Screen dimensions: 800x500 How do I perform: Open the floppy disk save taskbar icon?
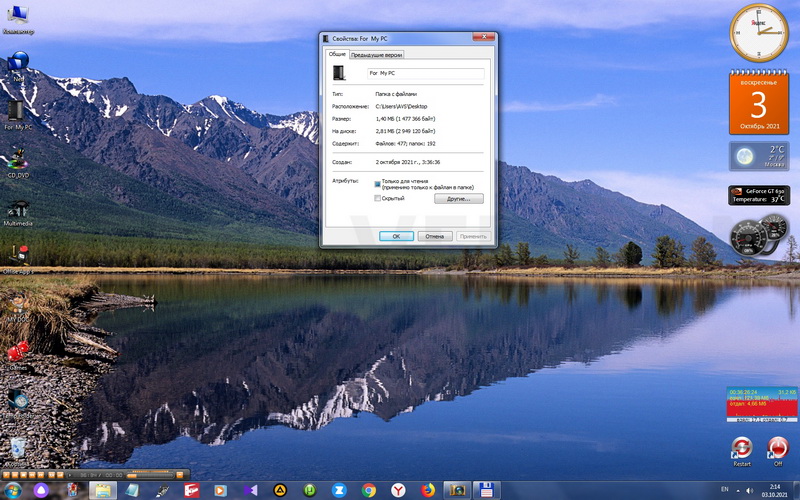[x=487, y=490]
